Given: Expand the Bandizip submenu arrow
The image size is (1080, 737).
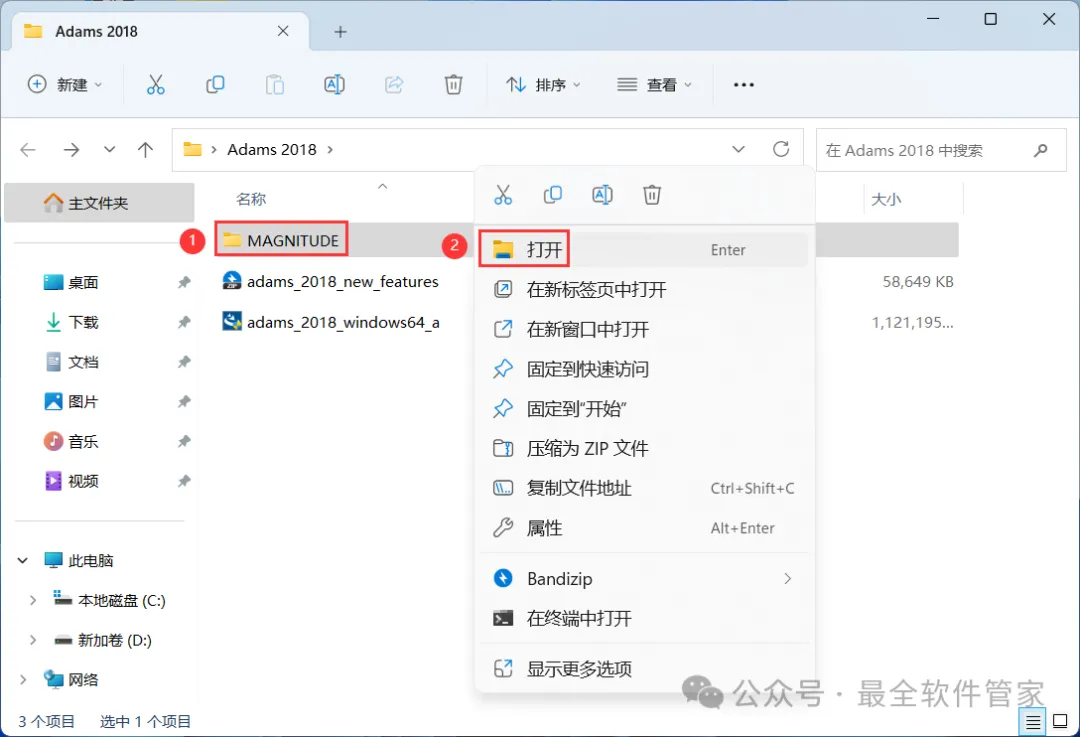Looking at the screenshot, I should 787,579.
